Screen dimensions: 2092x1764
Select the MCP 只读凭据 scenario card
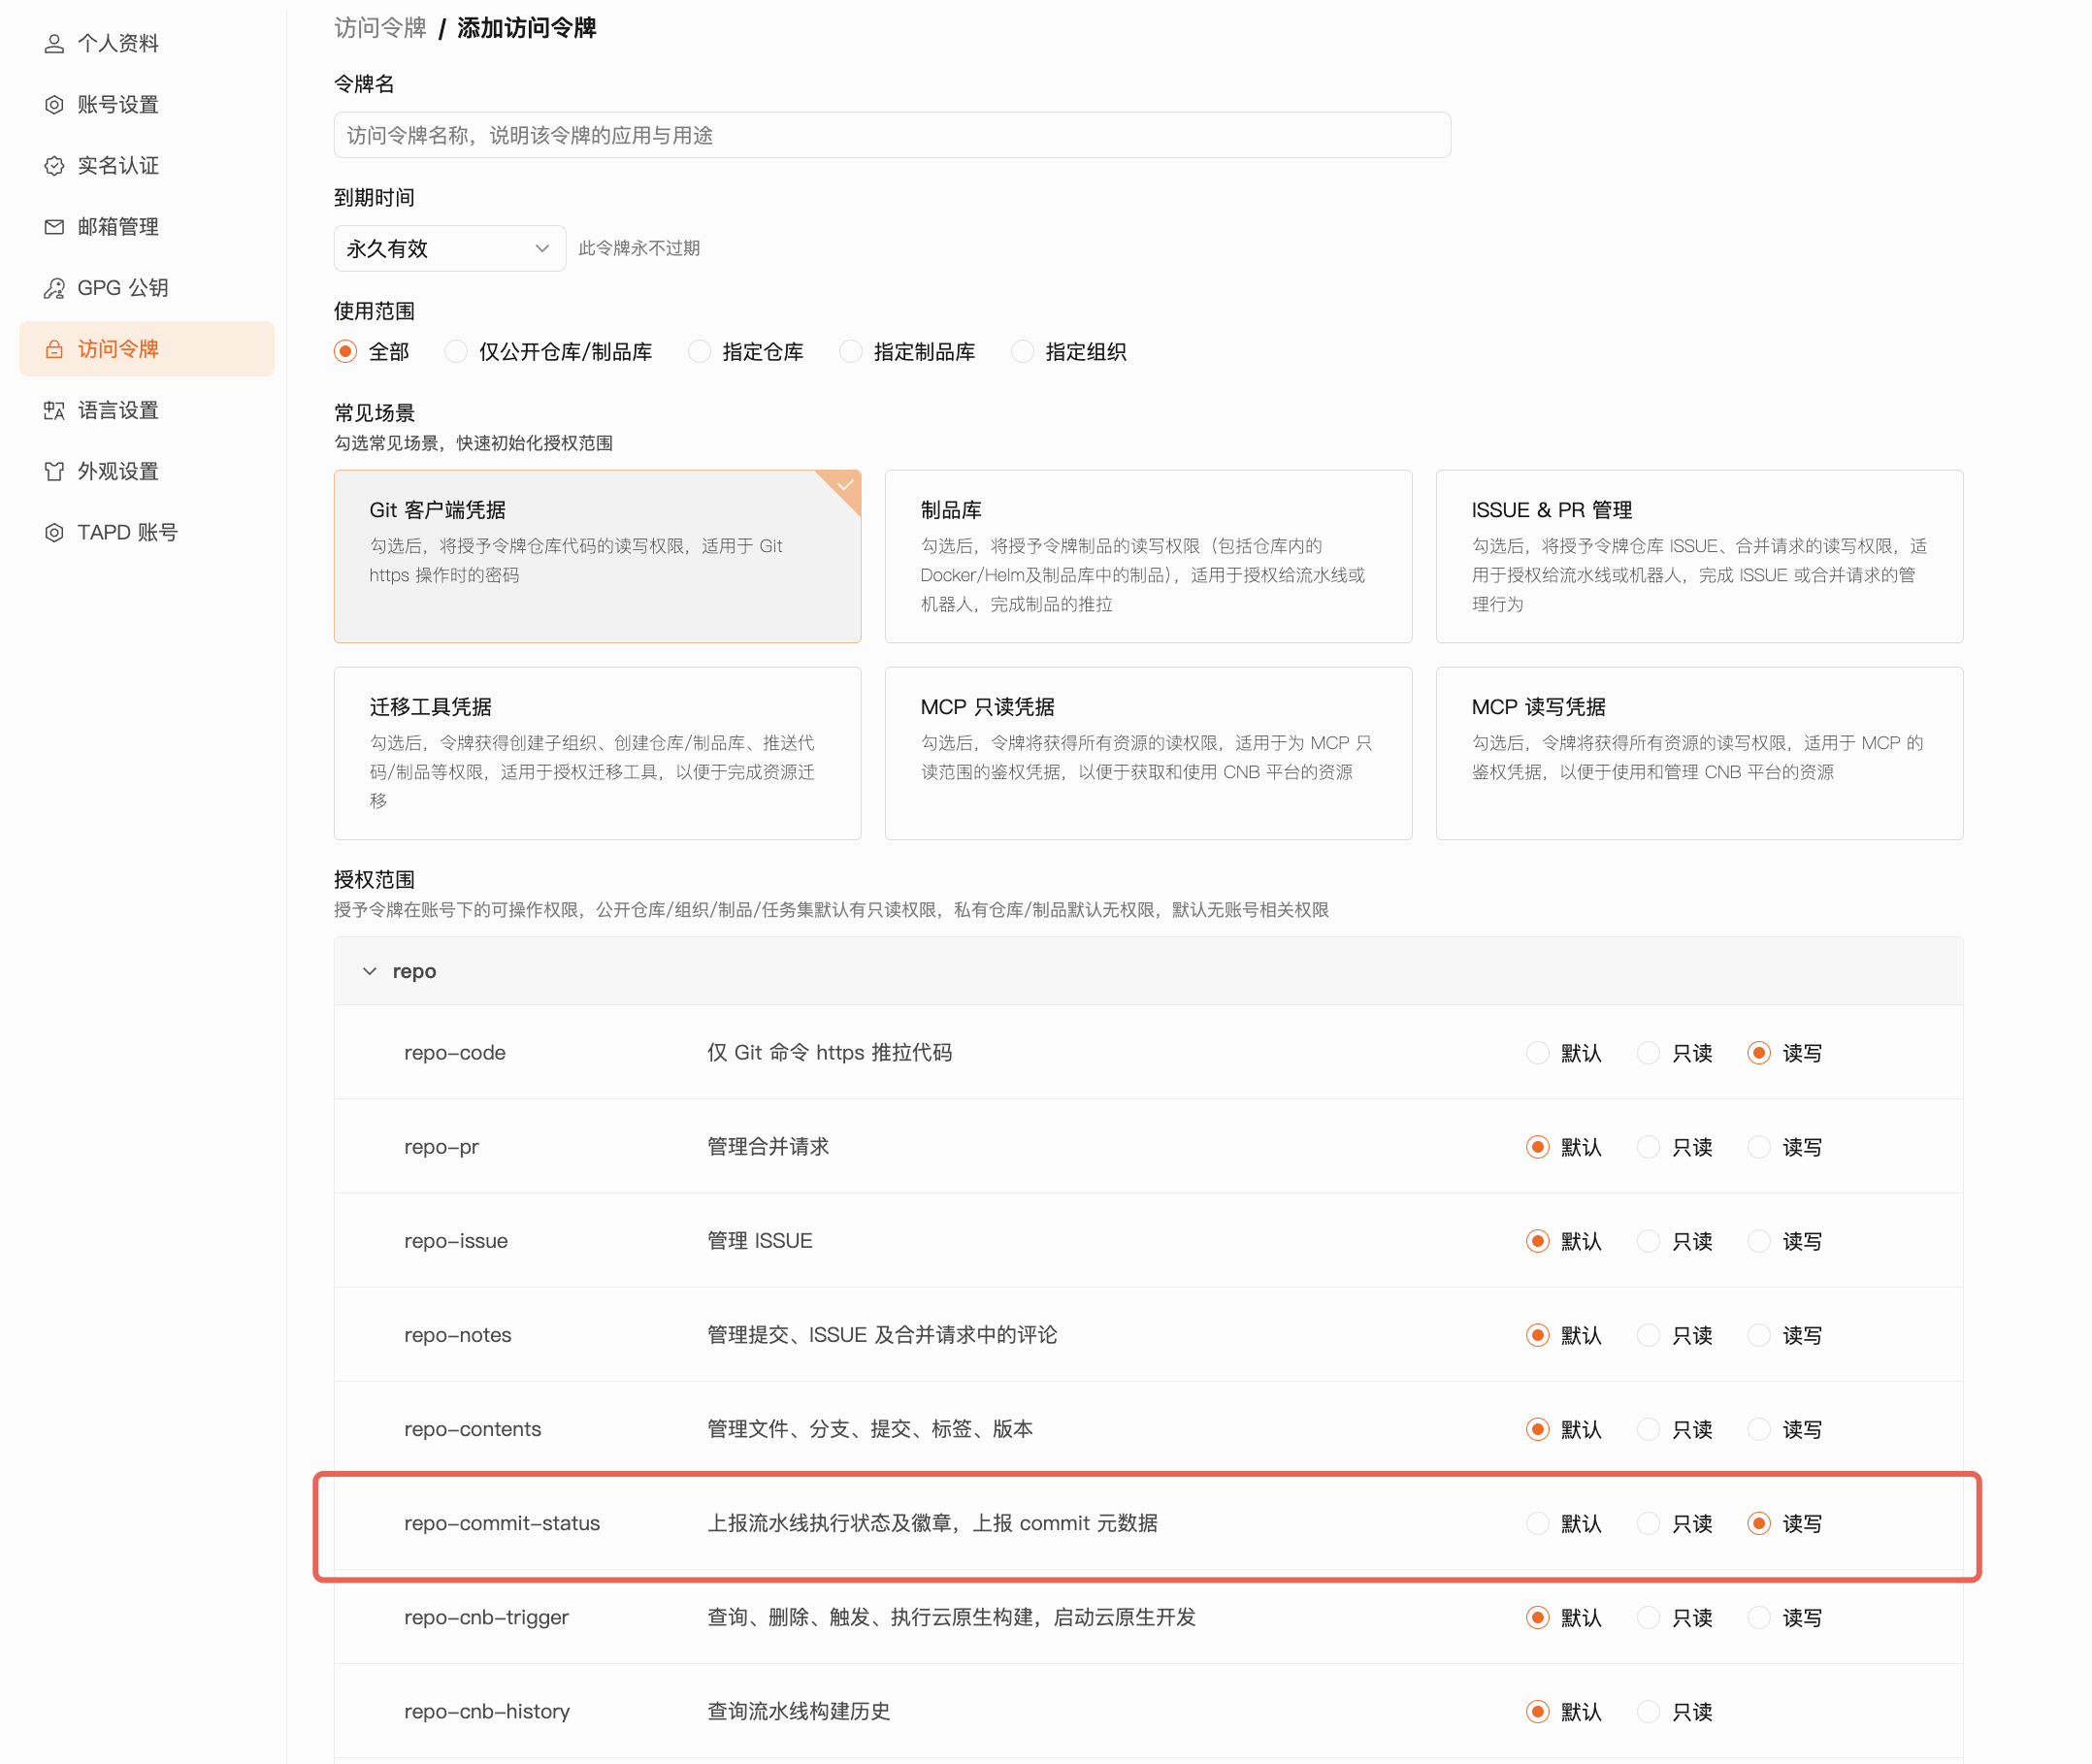tap(1147, 752)
